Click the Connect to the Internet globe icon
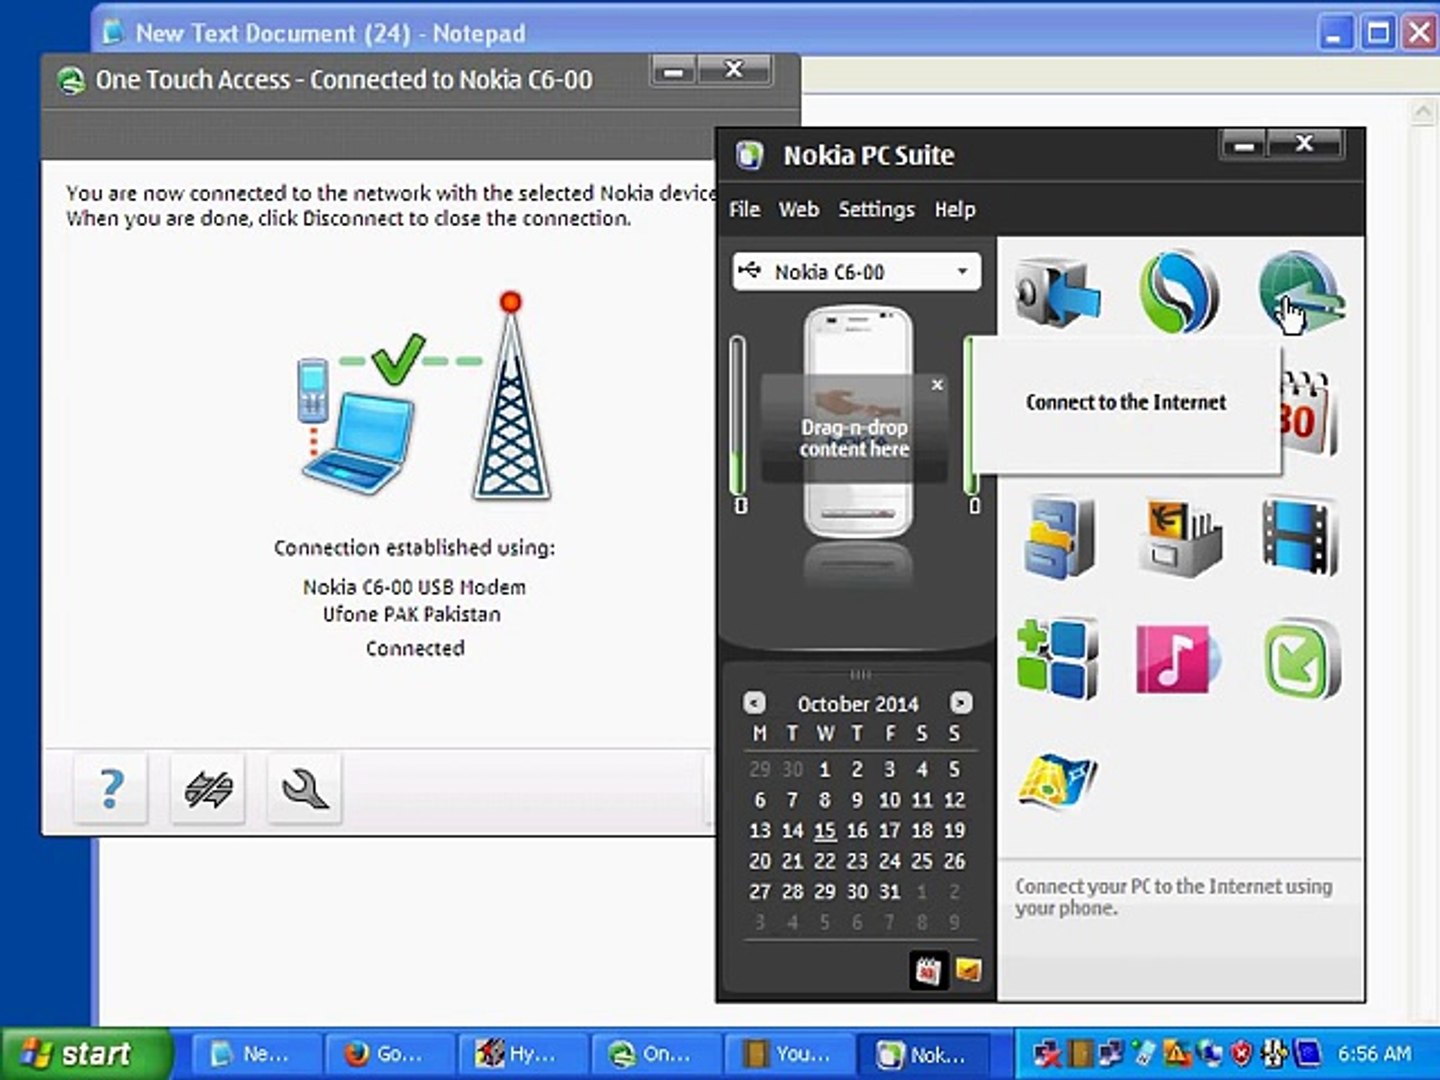Viewport: 1440px width, 1080px height. 1301,292
